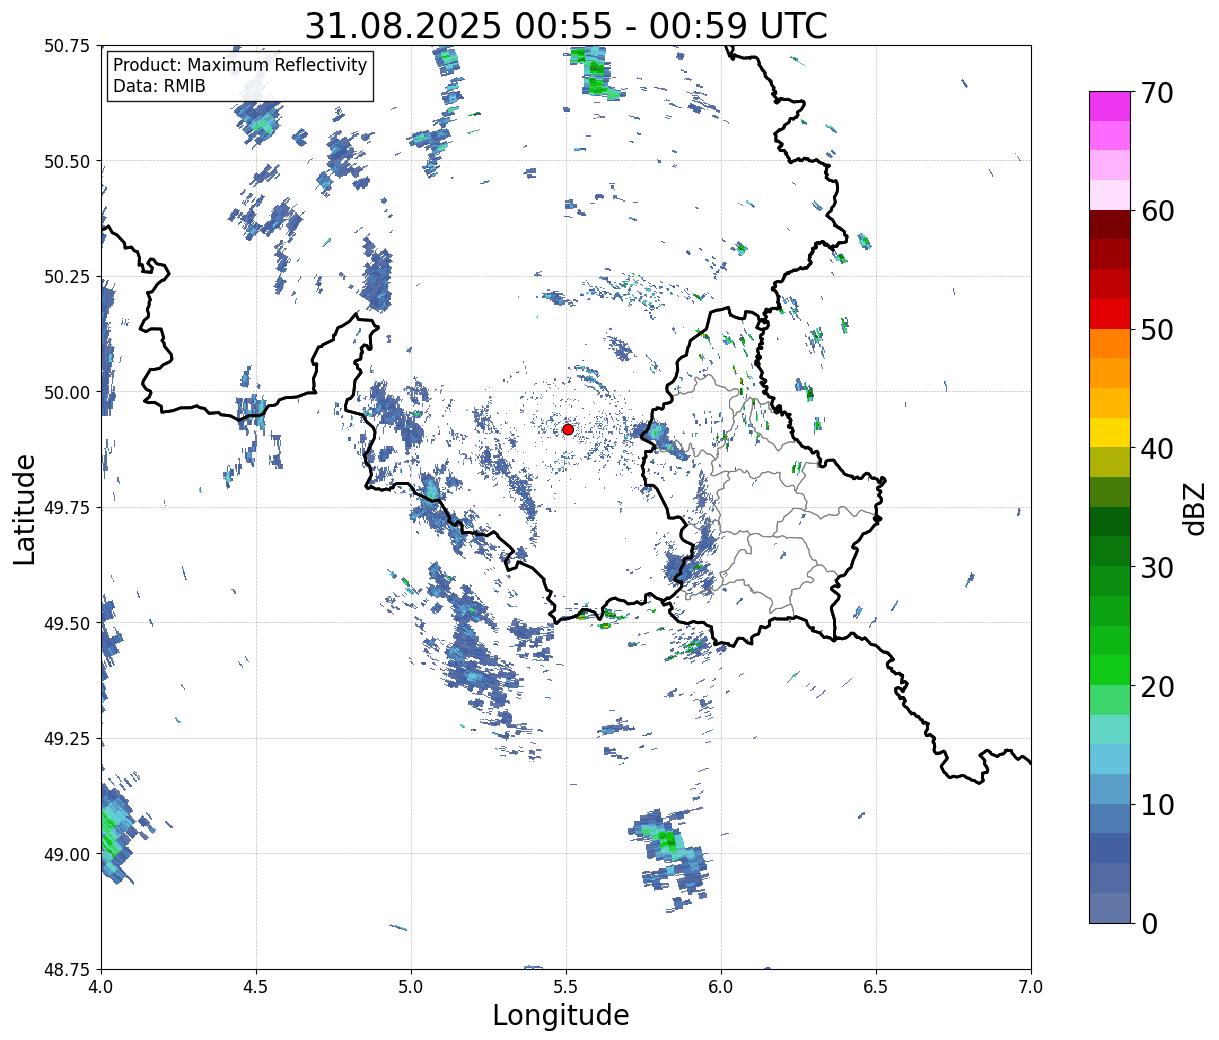Click the 30 tick label on colorbar
This screenshot has height=1040, width=1219.
point(1156,568)
